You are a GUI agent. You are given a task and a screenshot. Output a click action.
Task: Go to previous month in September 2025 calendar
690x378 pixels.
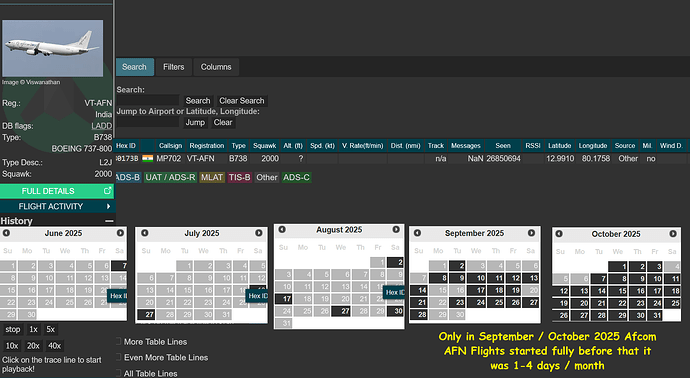[417, 233]
